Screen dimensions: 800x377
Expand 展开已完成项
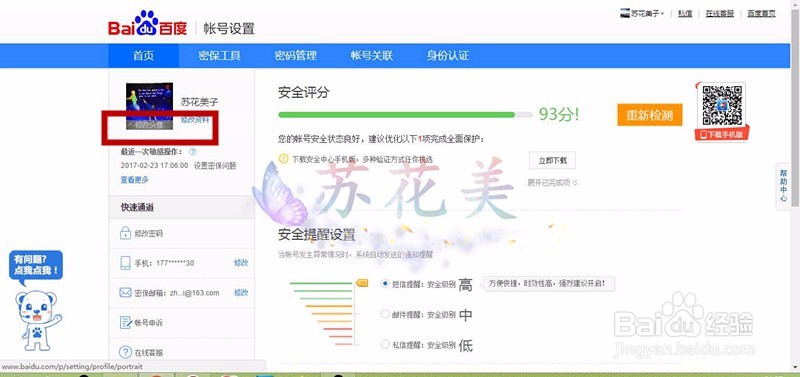pos(552,183)
